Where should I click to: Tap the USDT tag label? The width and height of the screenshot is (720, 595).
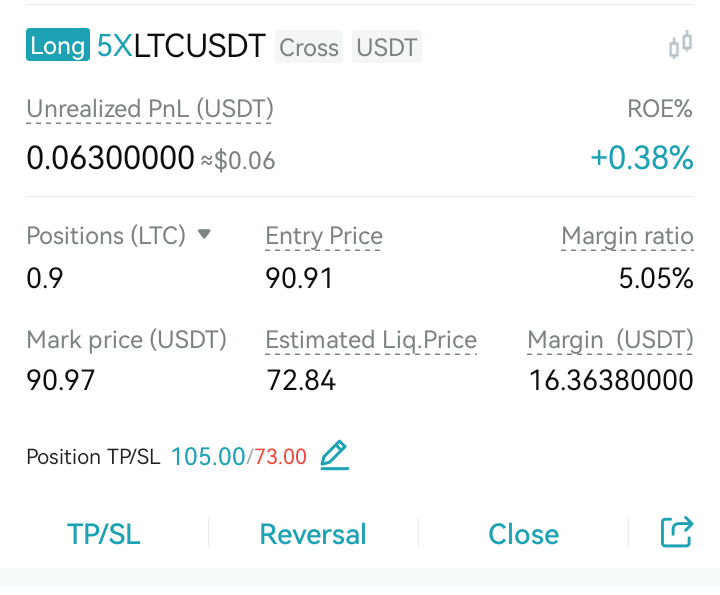tap(387, 47)
